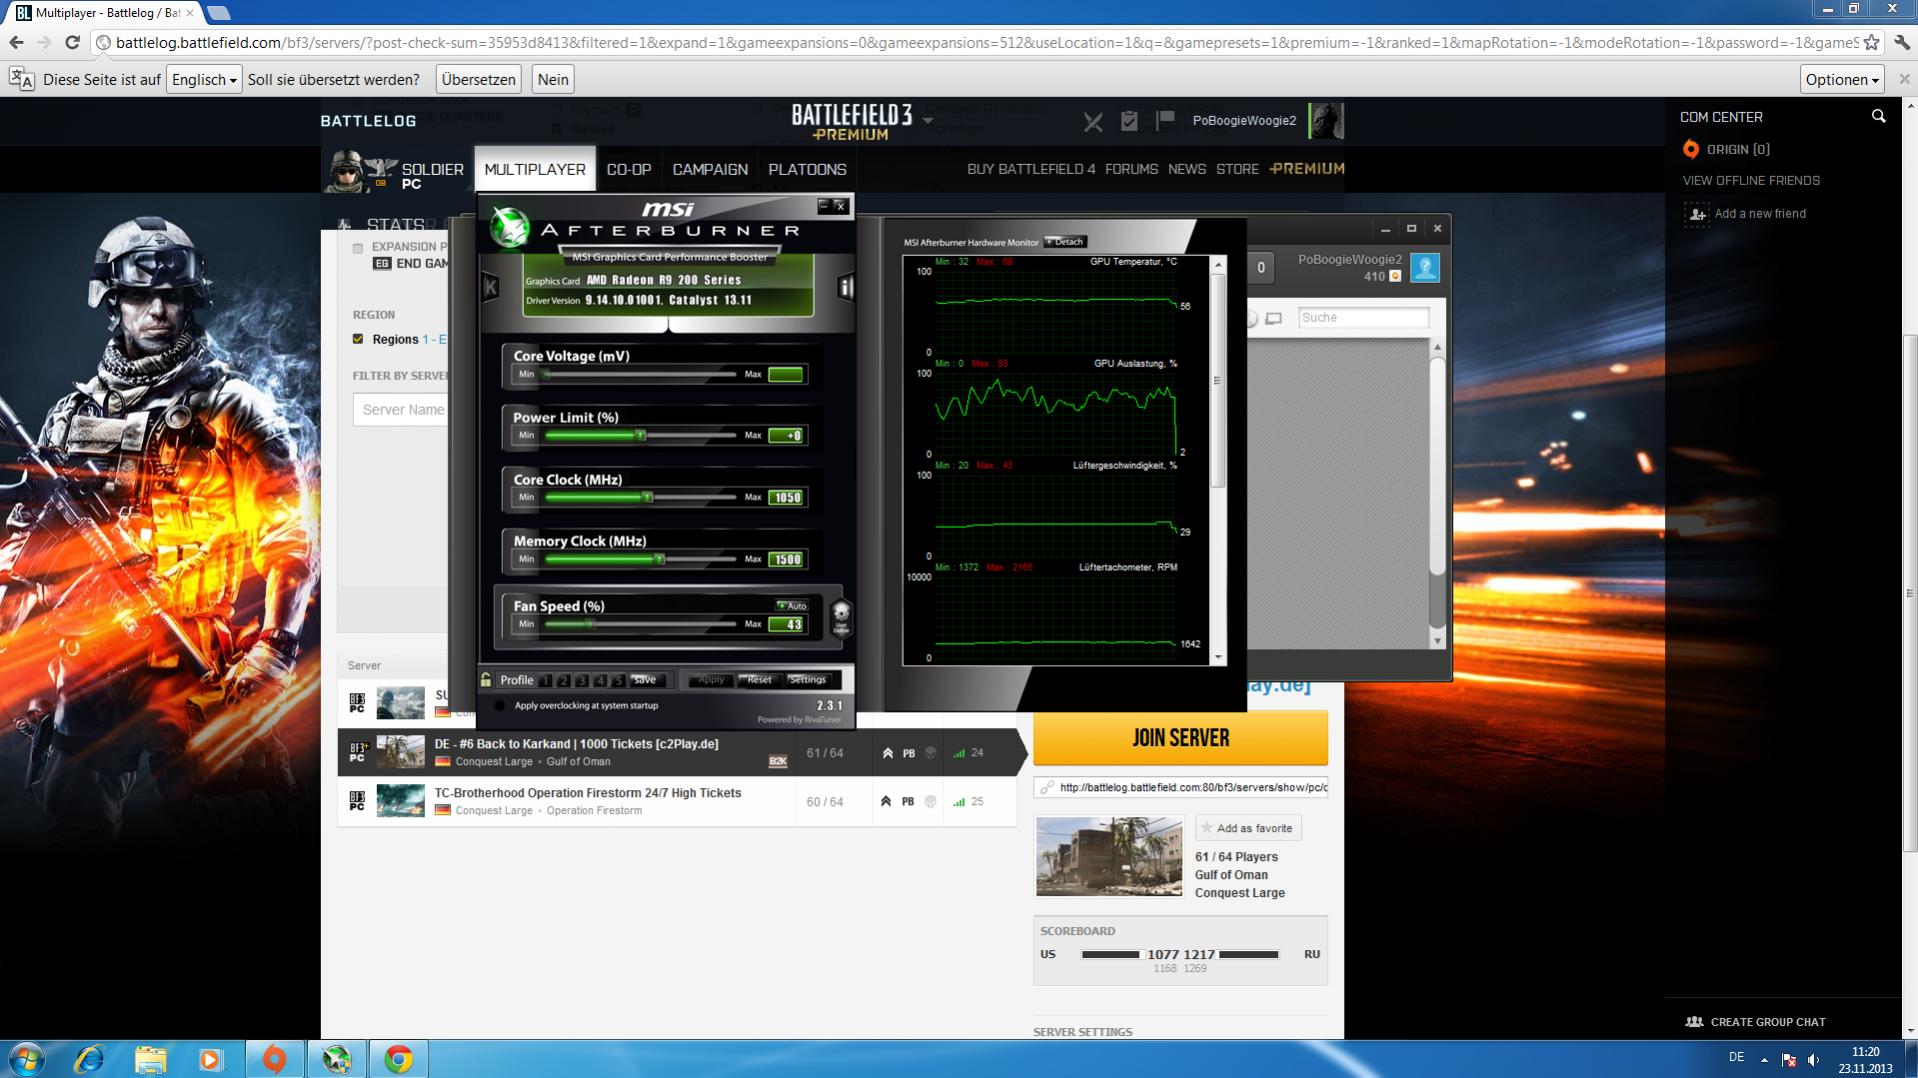Click the chat window icon in Origin
The height and width of the screenshot is (1078, 1918).
[x=1273, y=318]
